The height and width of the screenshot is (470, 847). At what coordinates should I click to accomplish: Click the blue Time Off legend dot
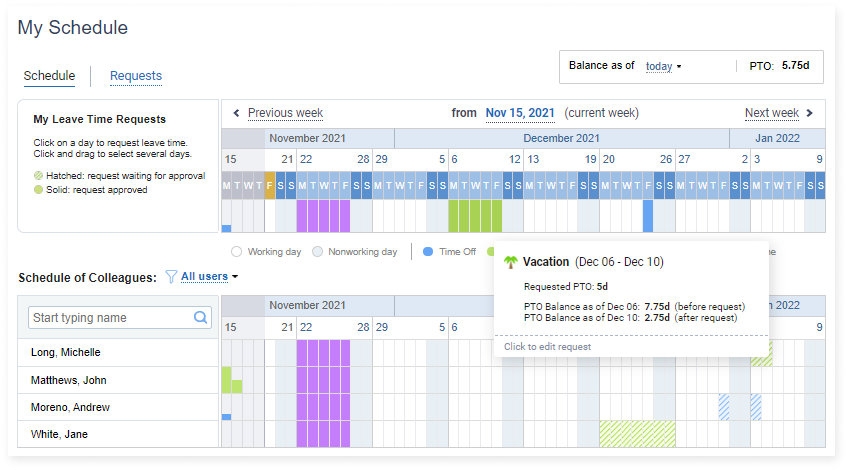pyautogui.click(x=428, y=252)
